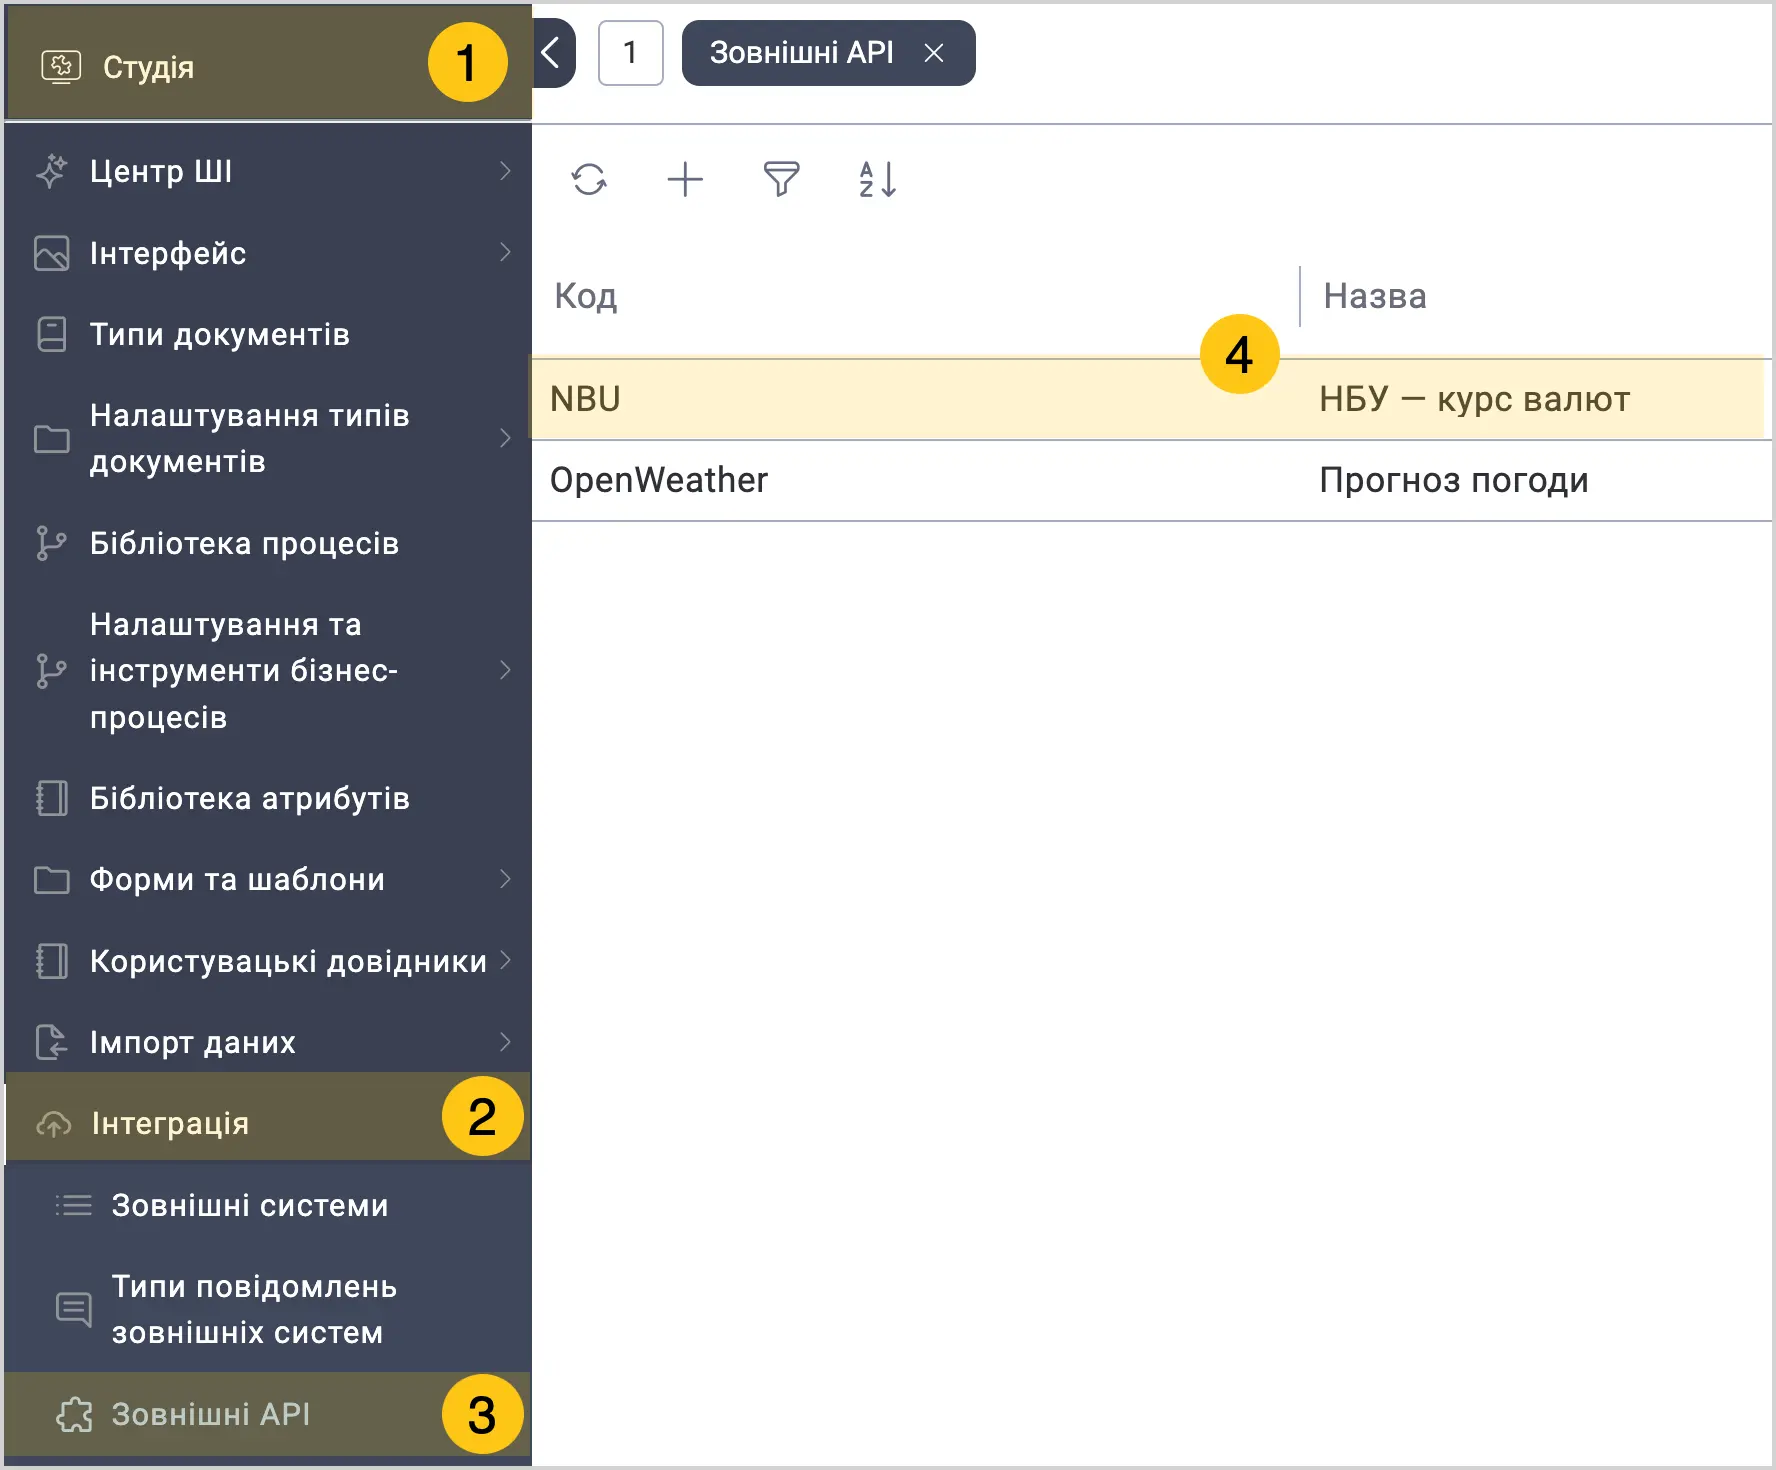Screen dimensions: 1776x1470
Task: Expand the Центр ШІ menu chevron
Action: click(x=505, y=171)
